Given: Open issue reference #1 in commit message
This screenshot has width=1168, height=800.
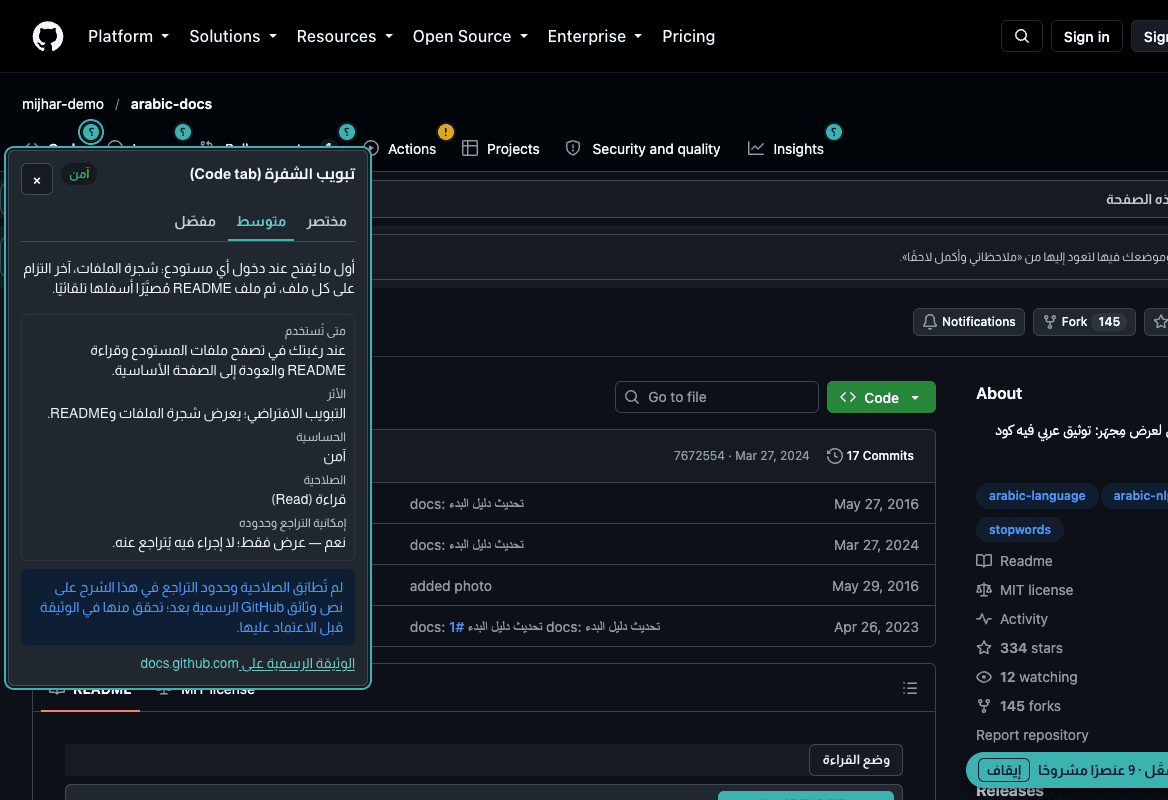Looking at the screenshot, I should click(x=456, y=627).
